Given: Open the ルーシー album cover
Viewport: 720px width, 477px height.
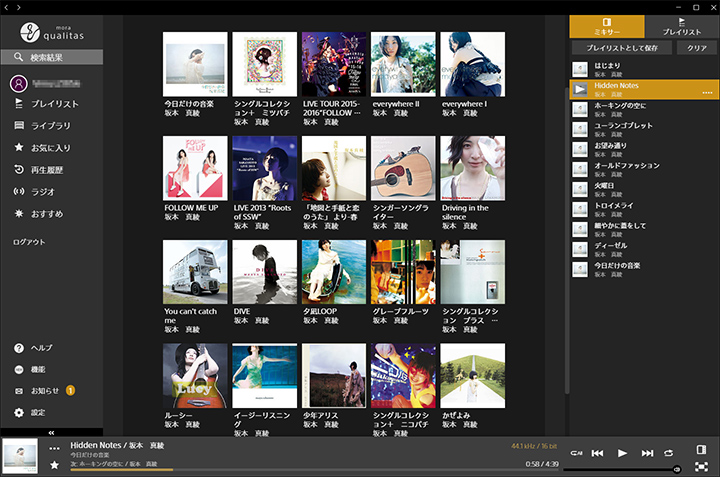Looking at the screenshot, I should (x=195, y=376).
